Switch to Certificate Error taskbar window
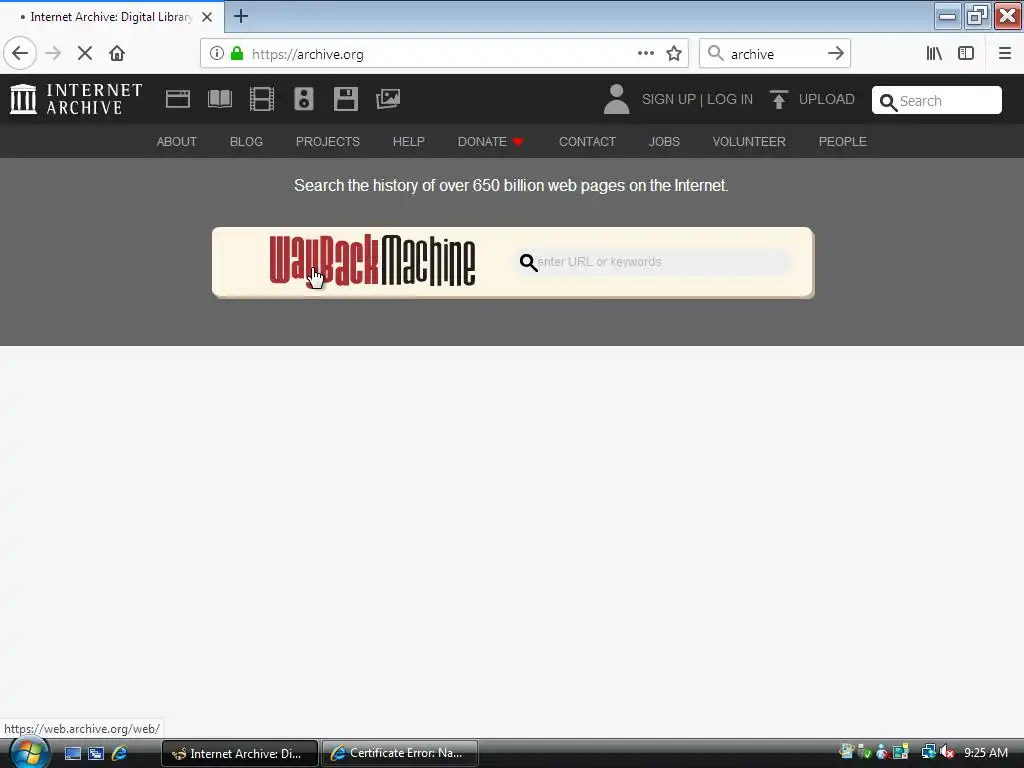1024x768 pixels. point(400,753)
